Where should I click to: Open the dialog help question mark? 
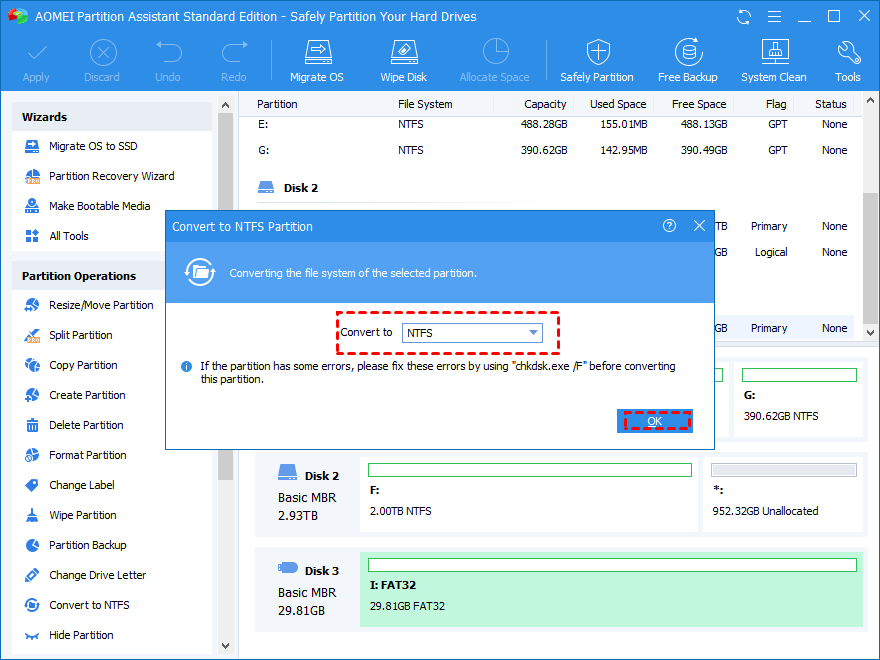click(x=669, y=226)
